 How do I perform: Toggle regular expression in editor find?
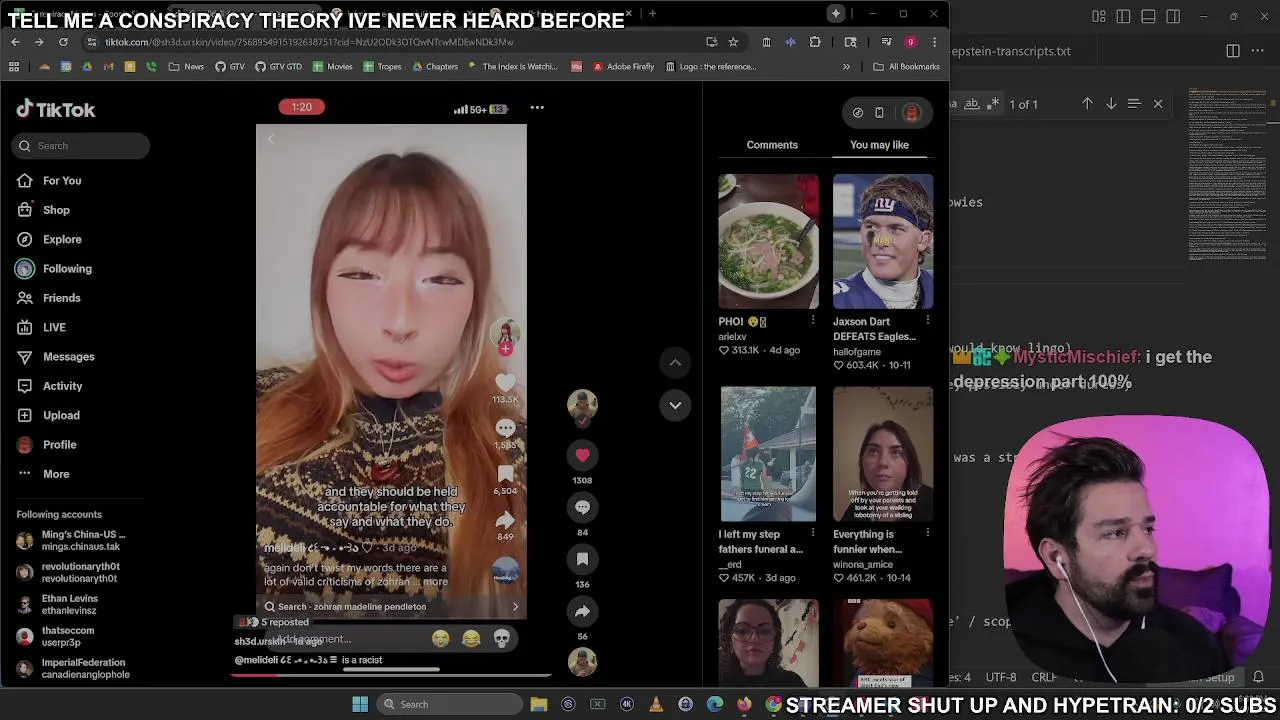click(x=994, y=104)
